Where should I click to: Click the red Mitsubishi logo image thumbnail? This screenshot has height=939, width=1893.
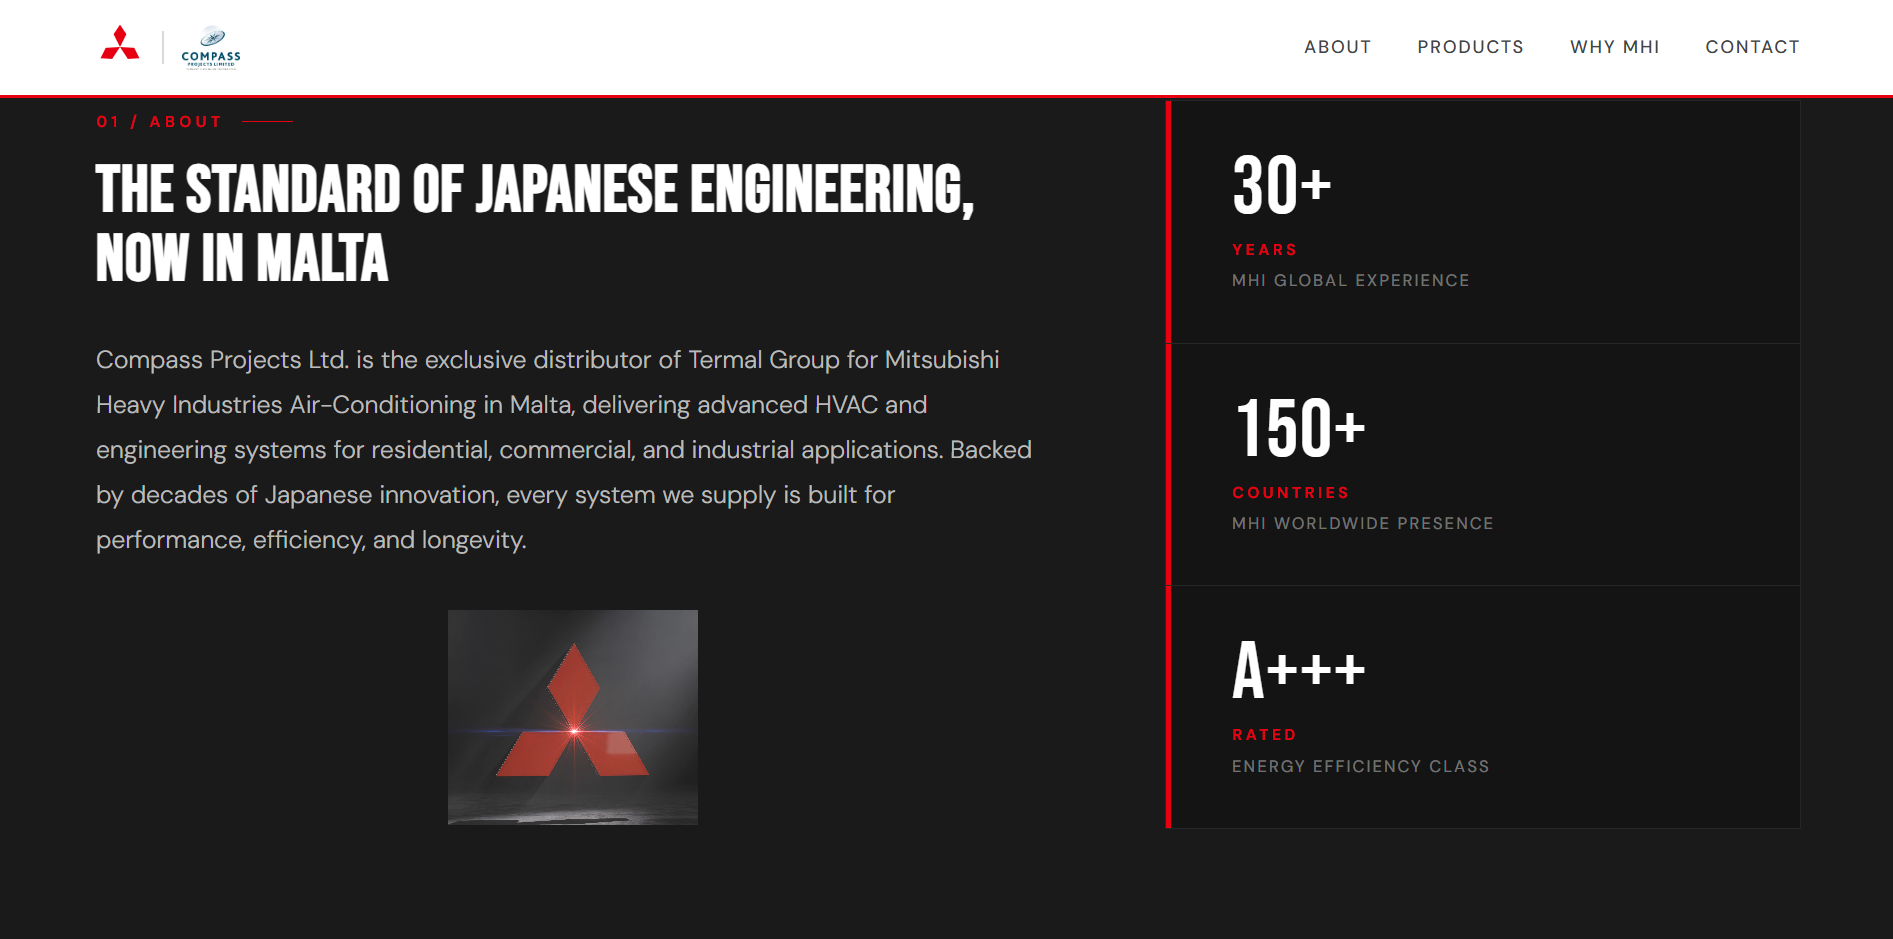(x=573, y=717)
